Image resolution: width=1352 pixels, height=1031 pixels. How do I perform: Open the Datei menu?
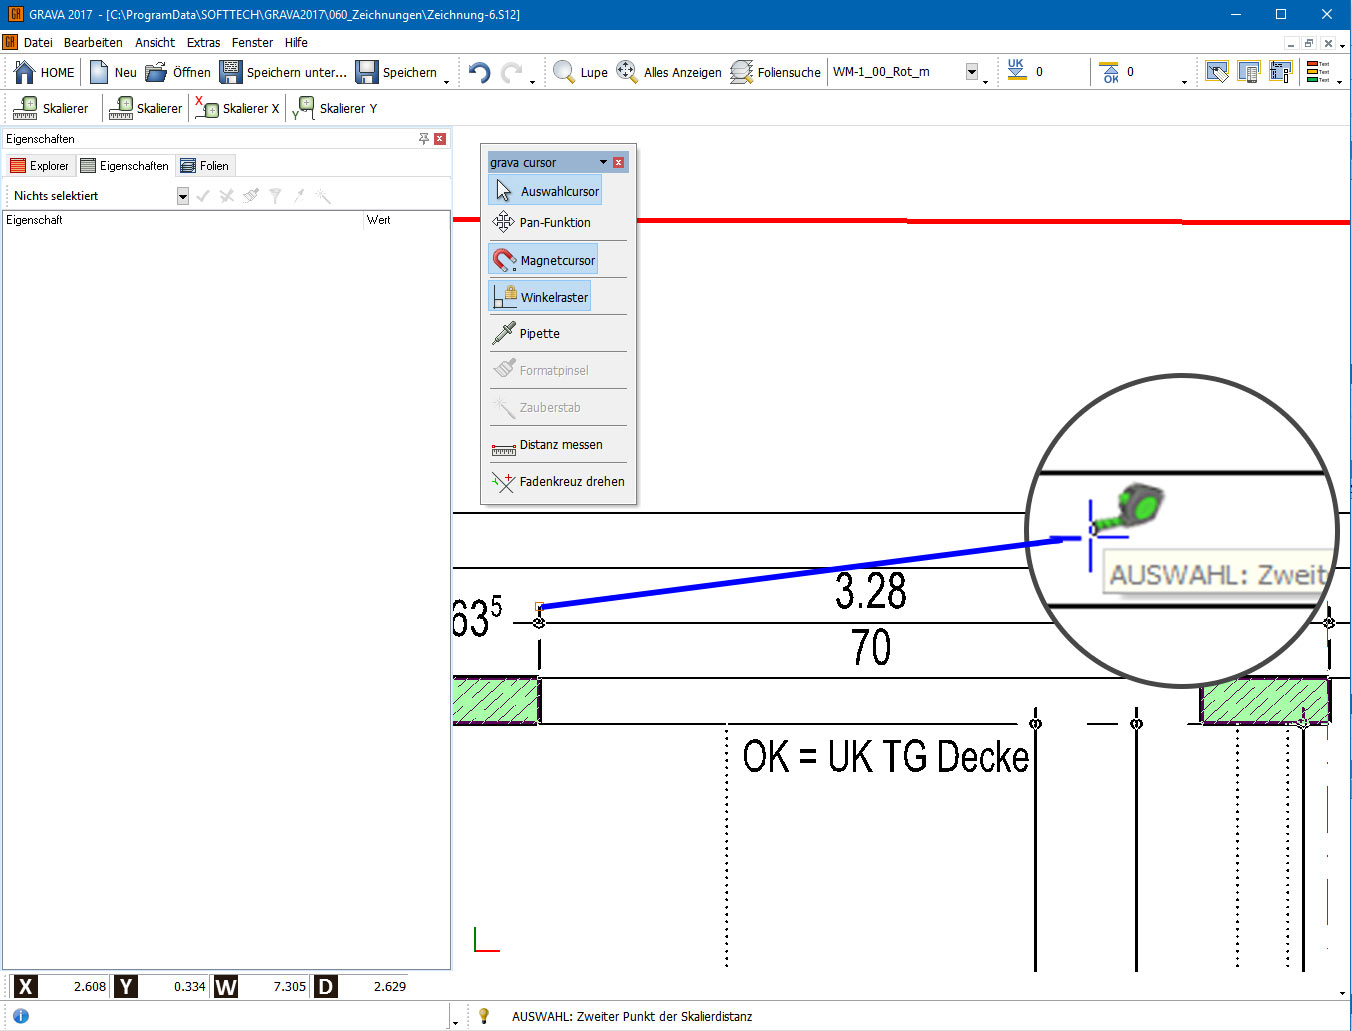(x=38, y=43)
